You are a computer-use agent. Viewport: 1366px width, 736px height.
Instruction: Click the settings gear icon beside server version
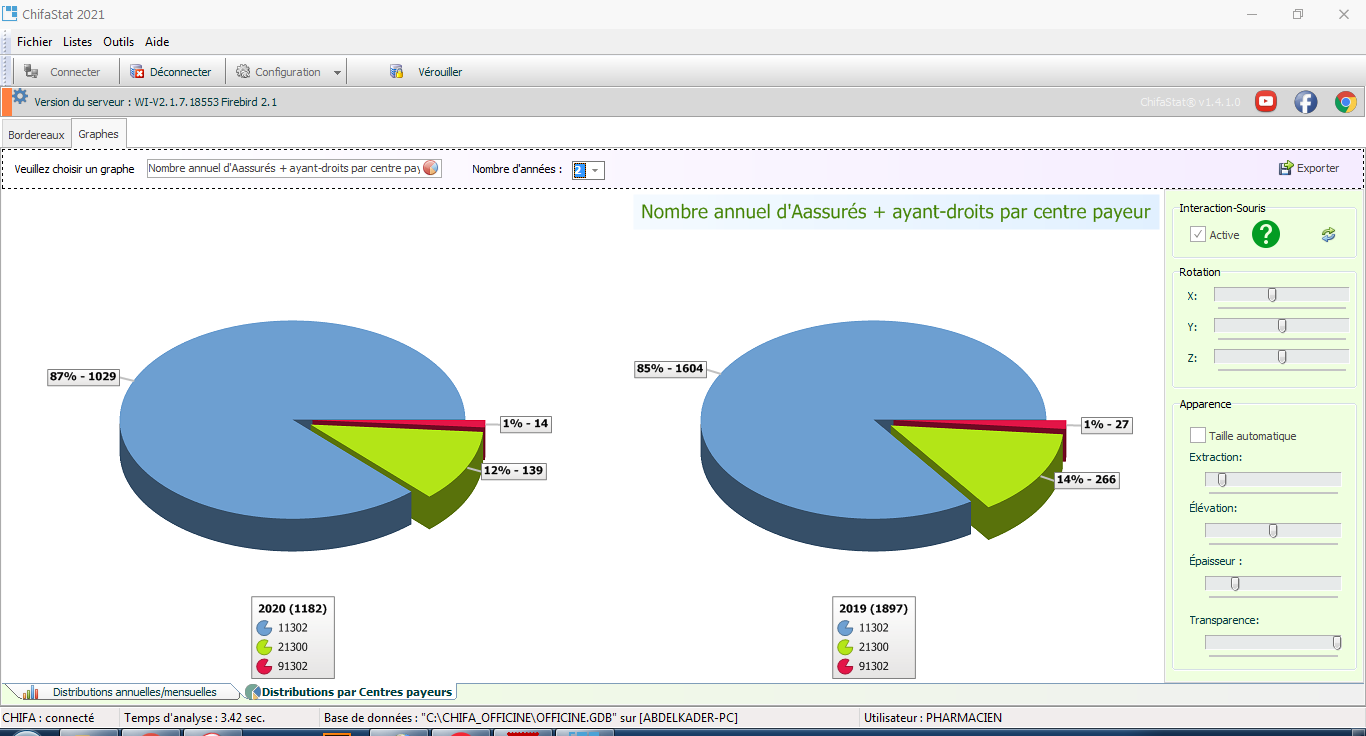[20, 97]
